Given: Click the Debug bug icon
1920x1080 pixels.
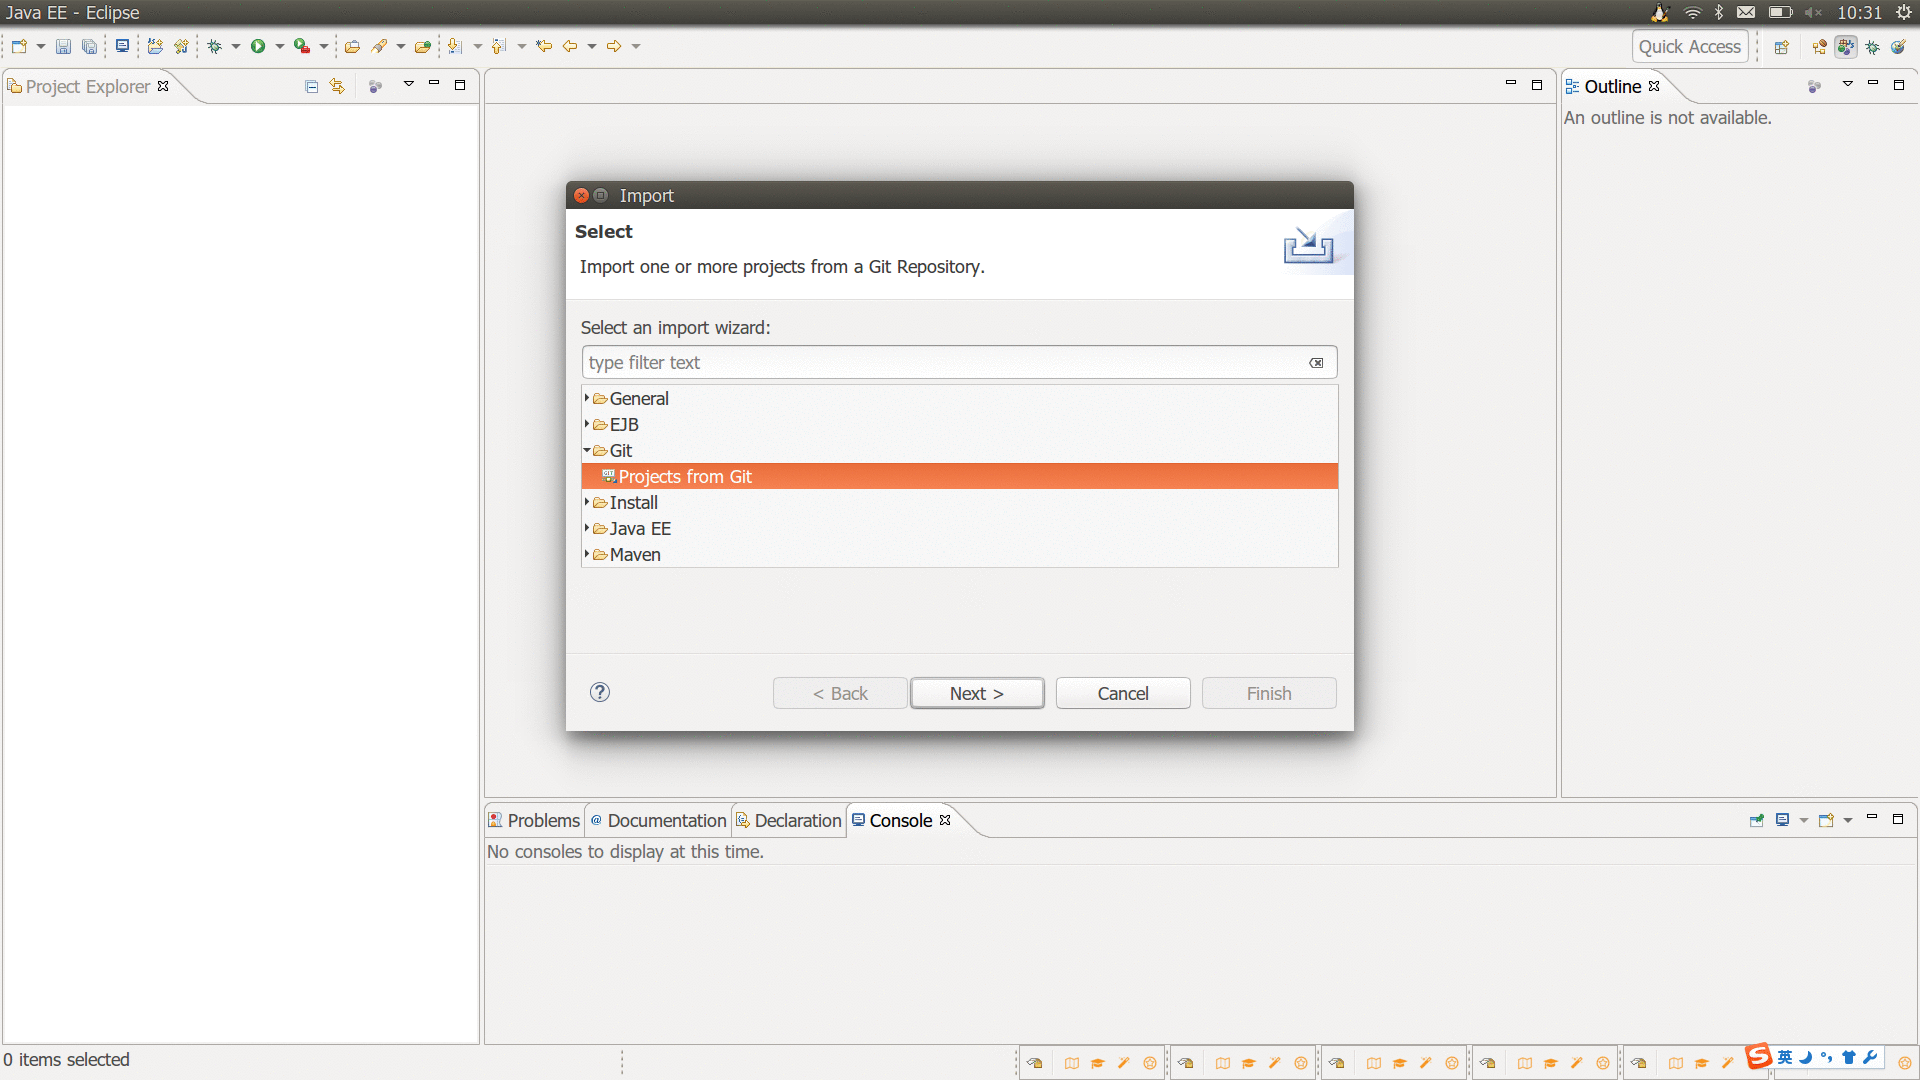Looking at the screenshot, I should (x=214, y=46).
